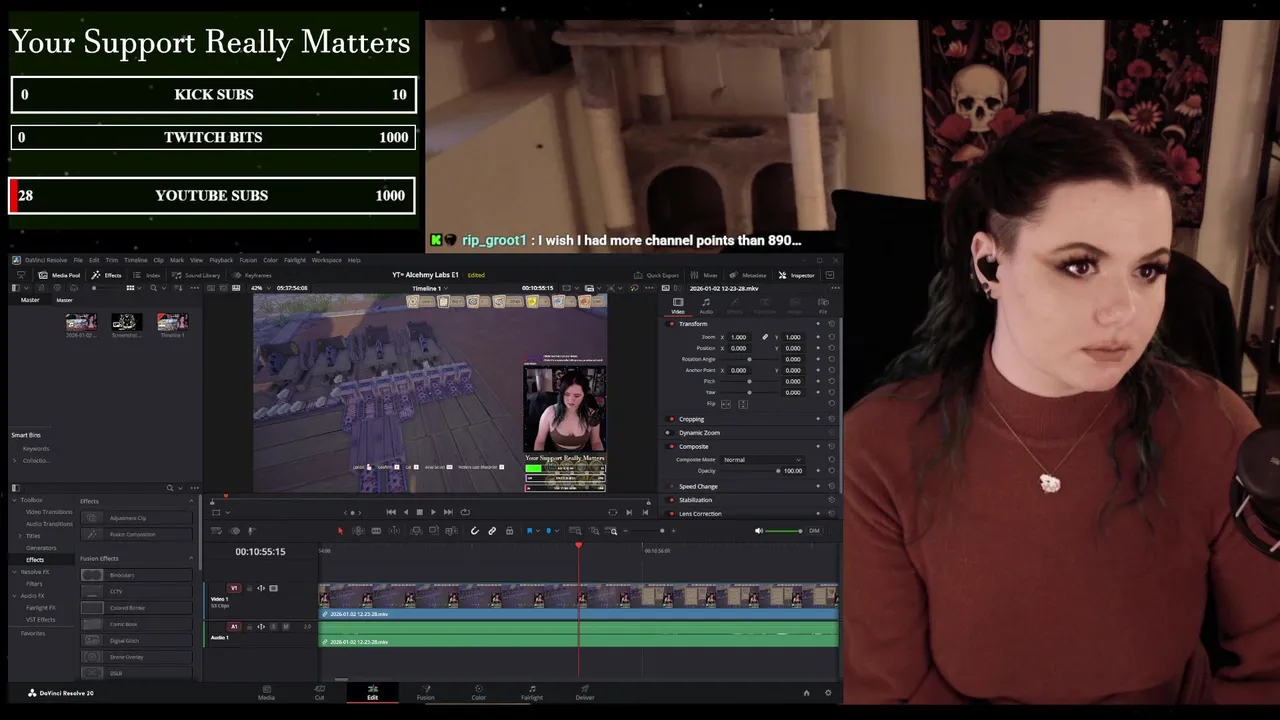Image resolution: width=1280 pixels, height=720 pixels.
Task: Open the Workspace menu
Action: tap(326, 260)
